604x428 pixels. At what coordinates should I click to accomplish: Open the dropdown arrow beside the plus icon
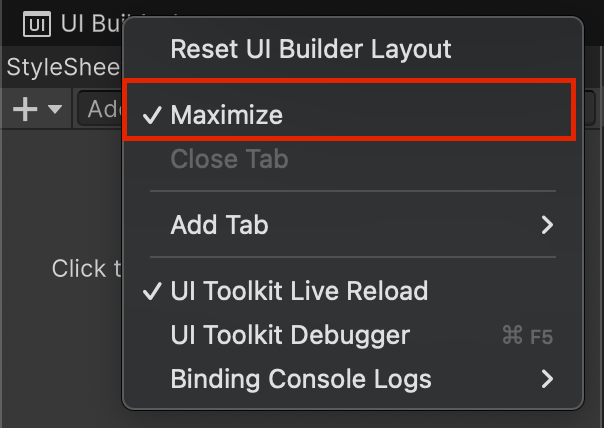54,109
